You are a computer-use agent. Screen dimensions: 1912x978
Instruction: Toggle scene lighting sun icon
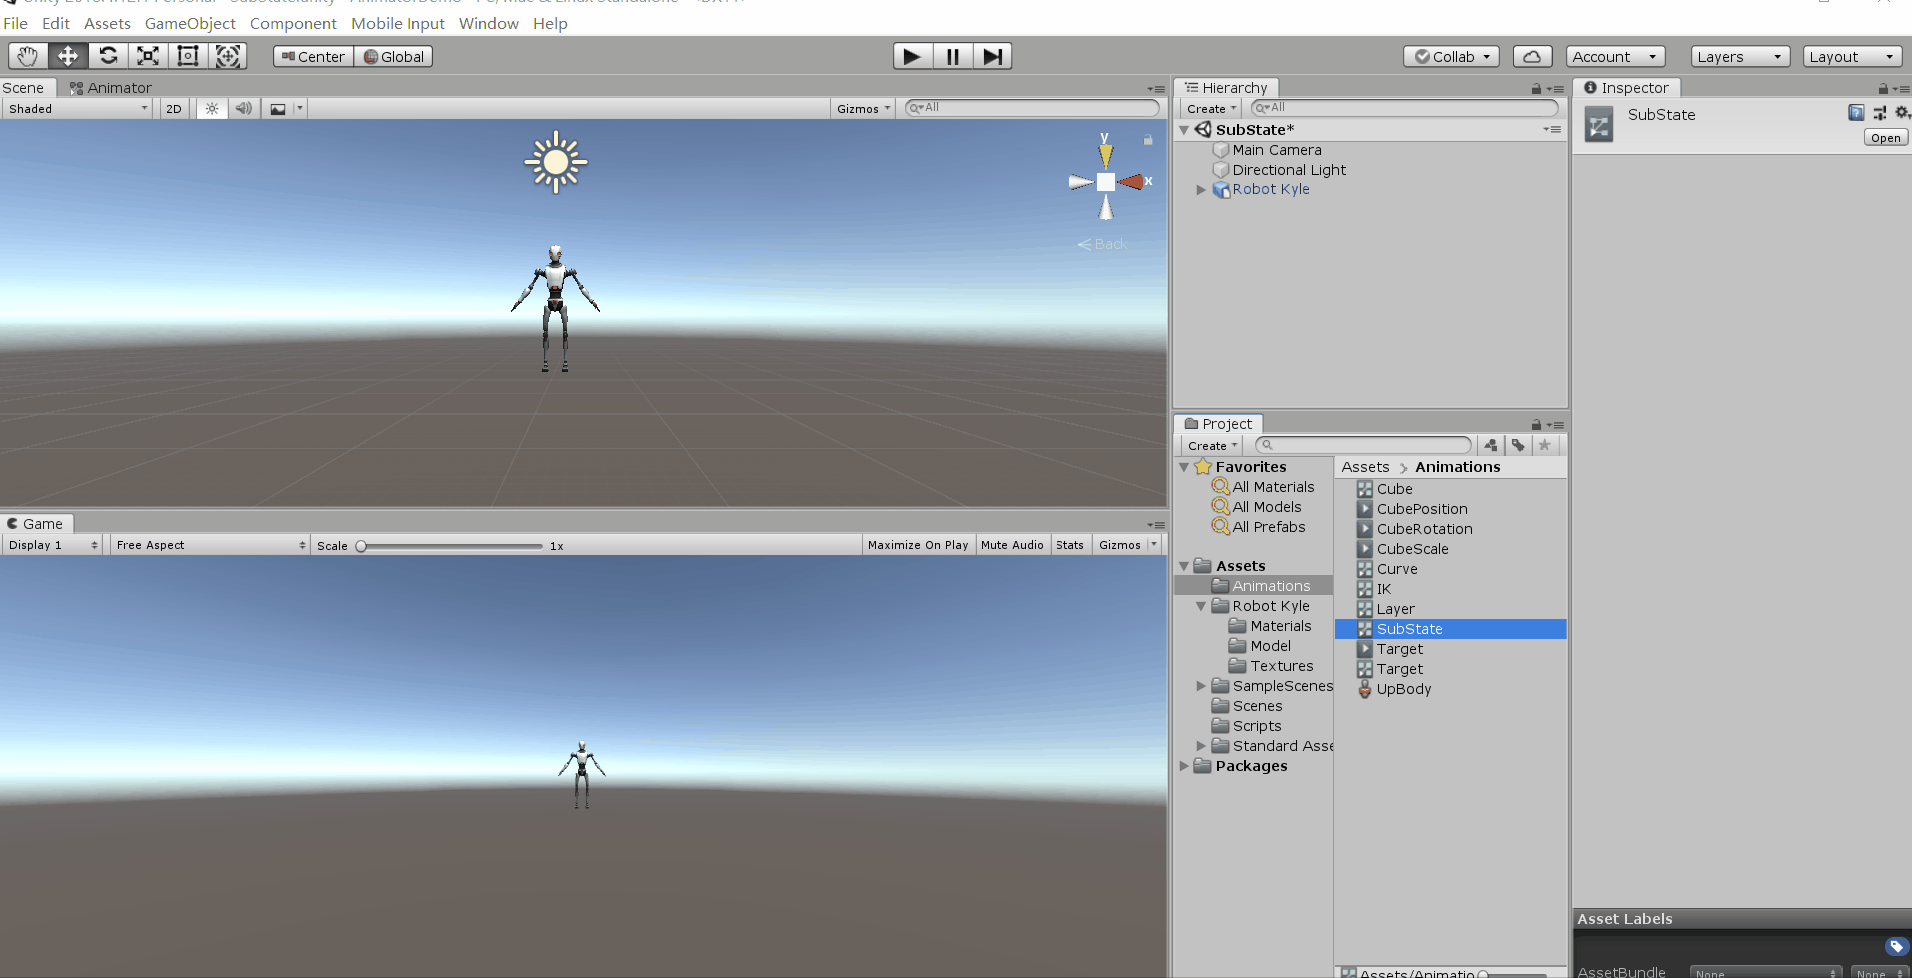click(x=211, y=109)
